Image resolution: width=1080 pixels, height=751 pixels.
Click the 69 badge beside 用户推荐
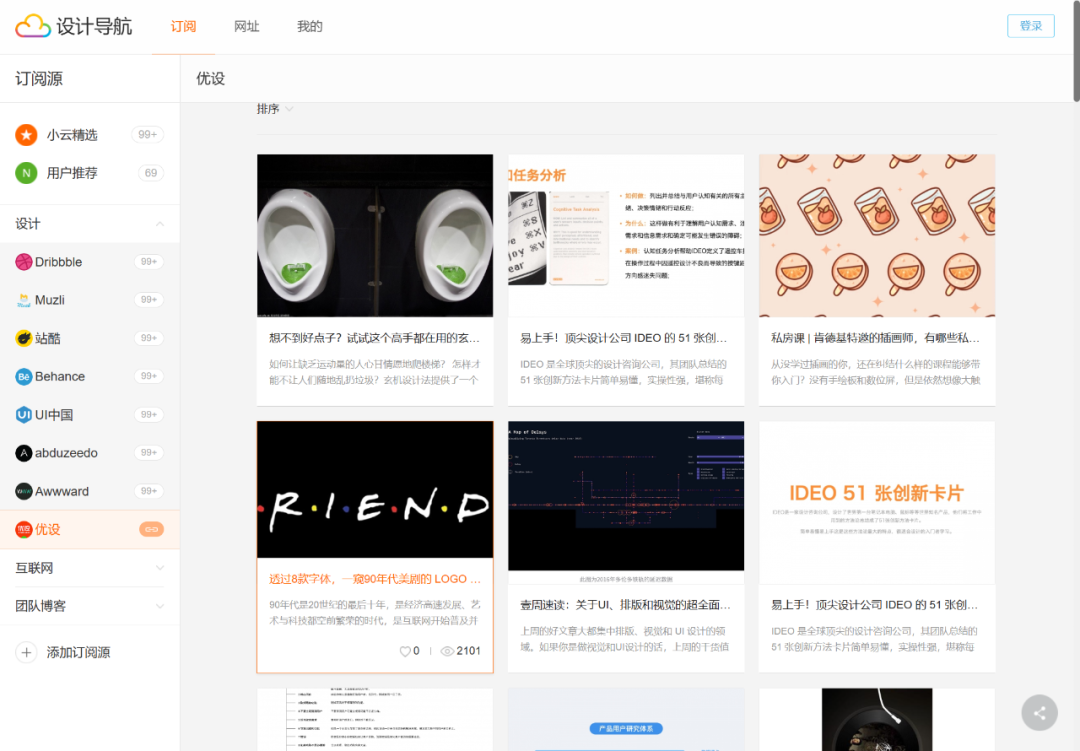(x=151, y=173)
